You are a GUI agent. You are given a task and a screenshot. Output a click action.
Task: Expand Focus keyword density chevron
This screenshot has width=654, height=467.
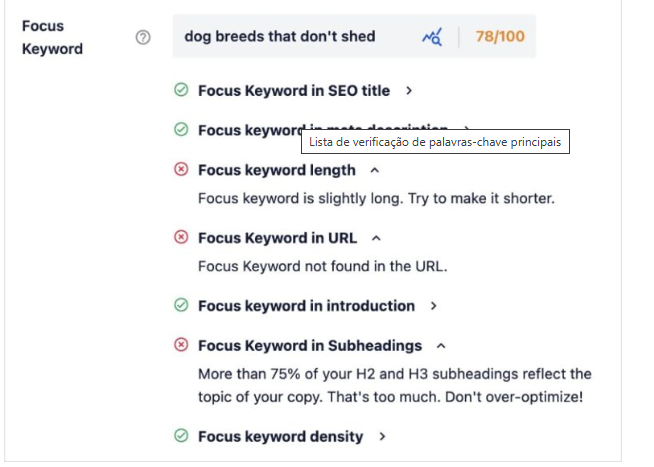[382, 437]
